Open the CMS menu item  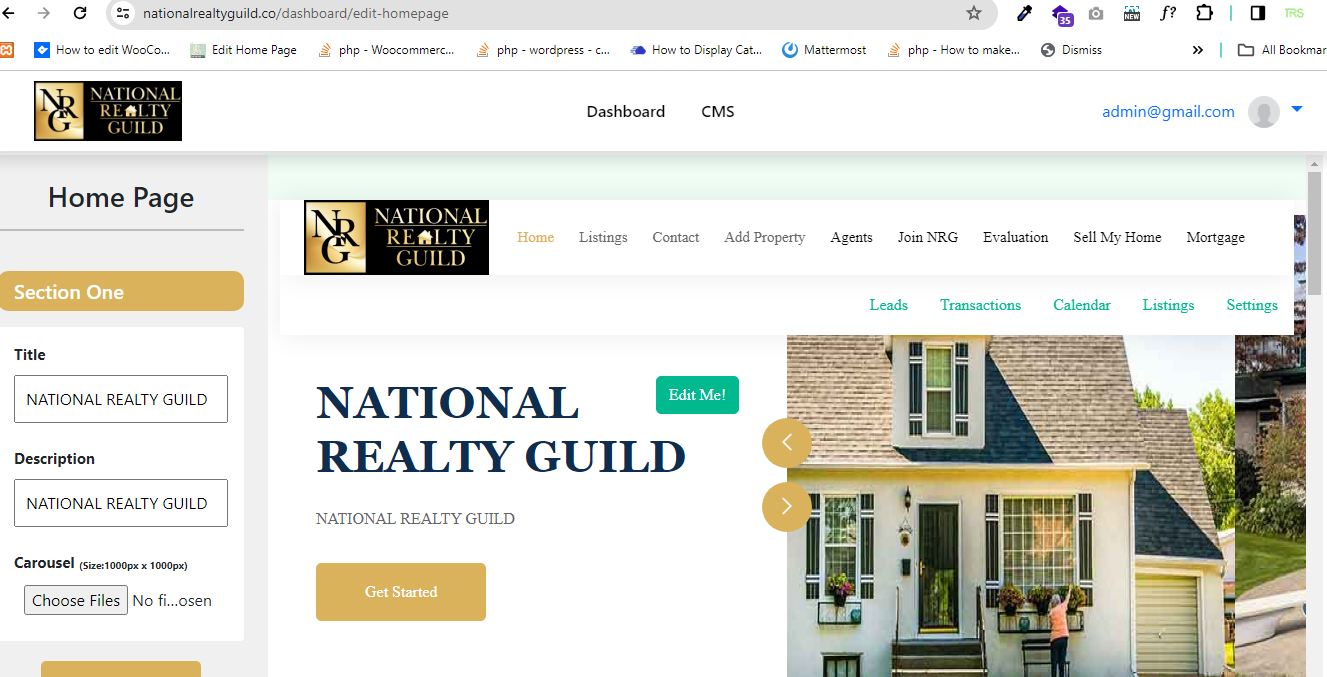click(x=717, y=112)
